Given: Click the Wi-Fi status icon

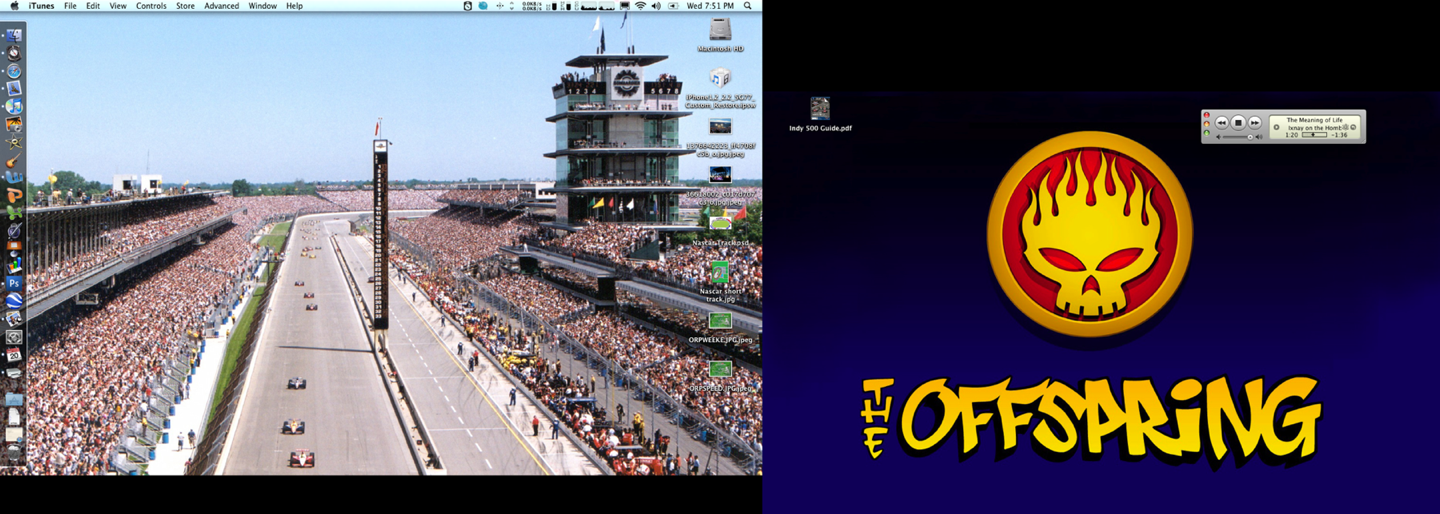Looking at the screenshot, I should click(640, 6).
